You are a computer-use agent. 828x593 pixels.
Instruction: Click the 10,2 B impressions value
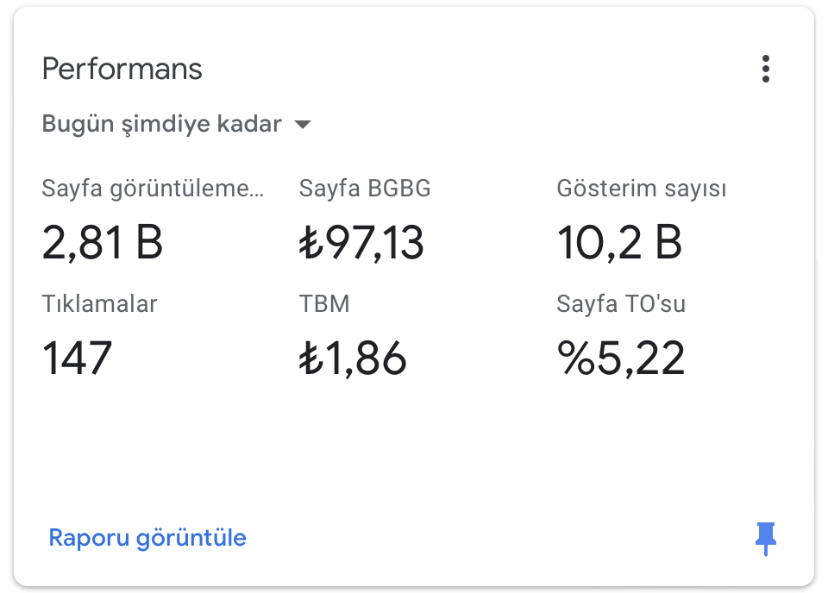point(619,242)
